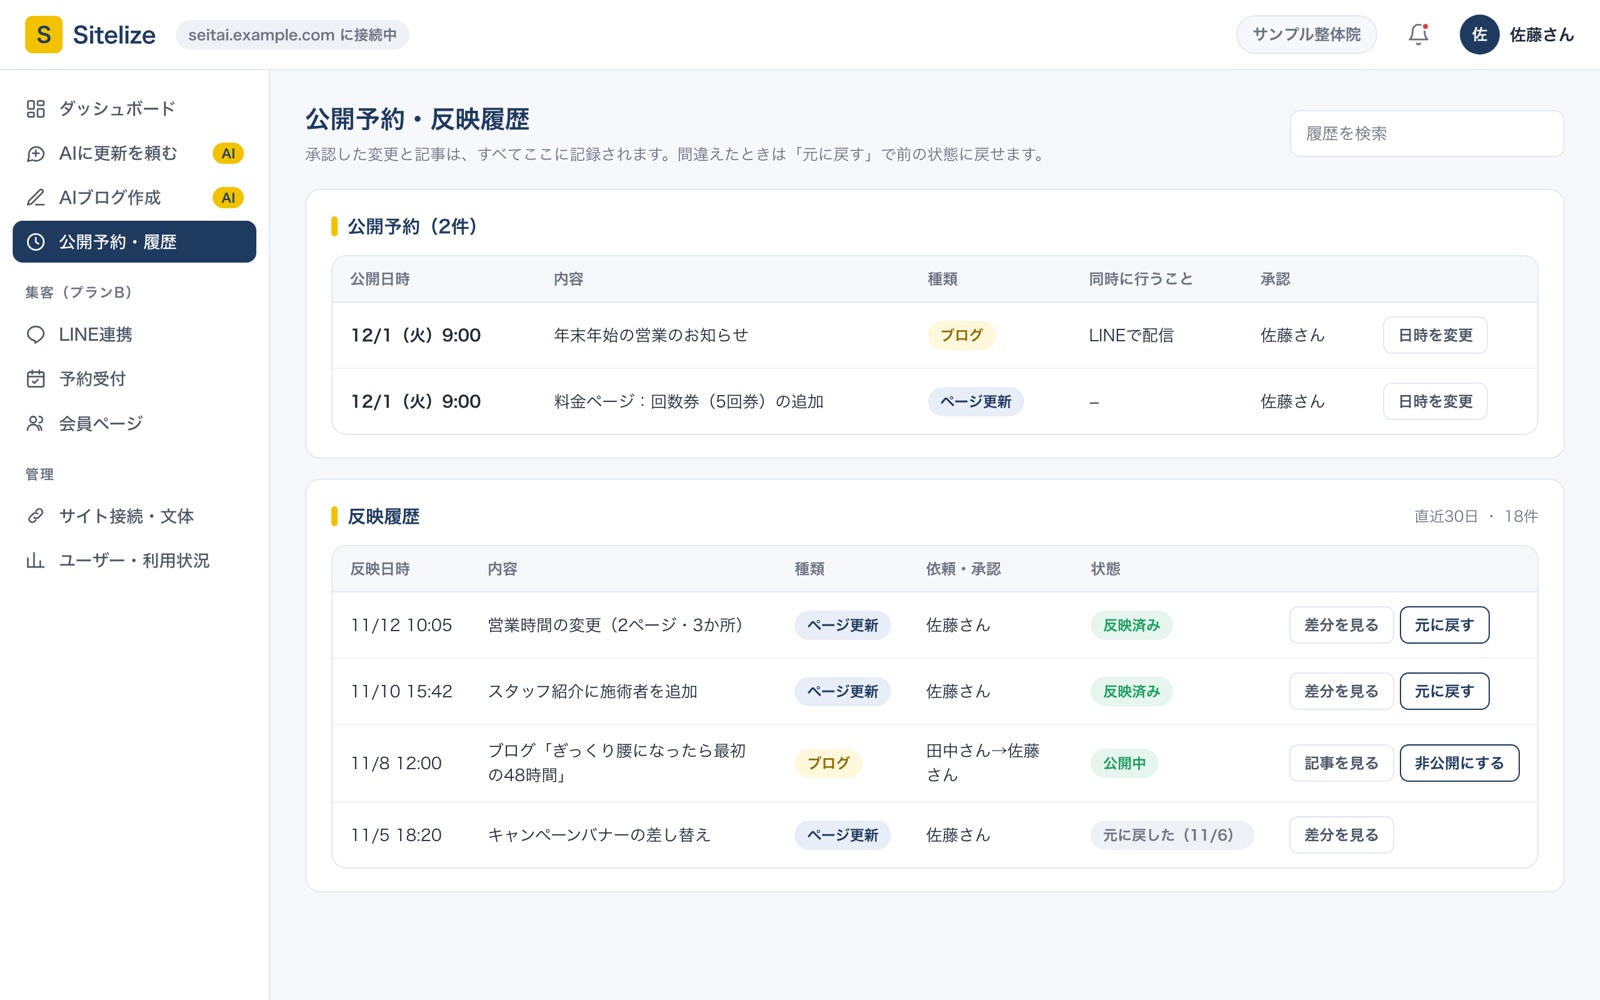1600x1000 pixels.
Task: Click the ユーザー・利用状況 chart icon
Action: click(36, 561)
